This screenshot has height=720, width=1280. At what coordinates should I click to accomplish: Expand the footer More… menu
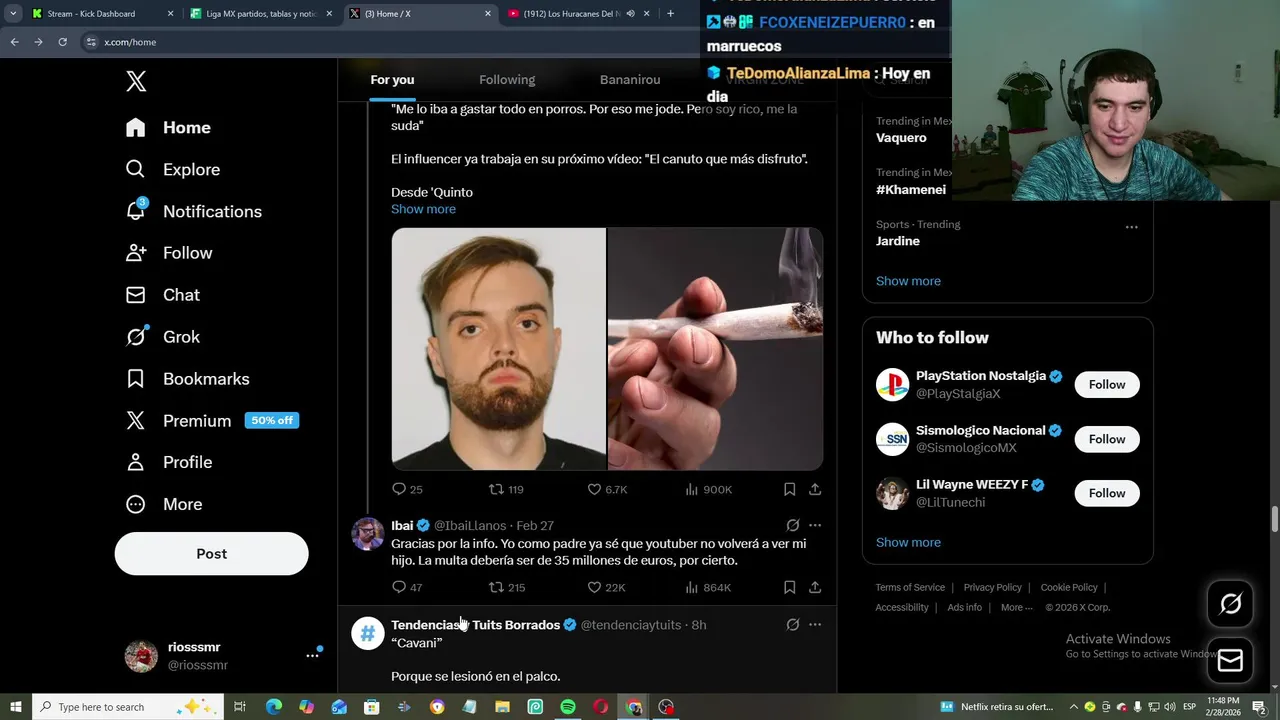coord(1017,607)
